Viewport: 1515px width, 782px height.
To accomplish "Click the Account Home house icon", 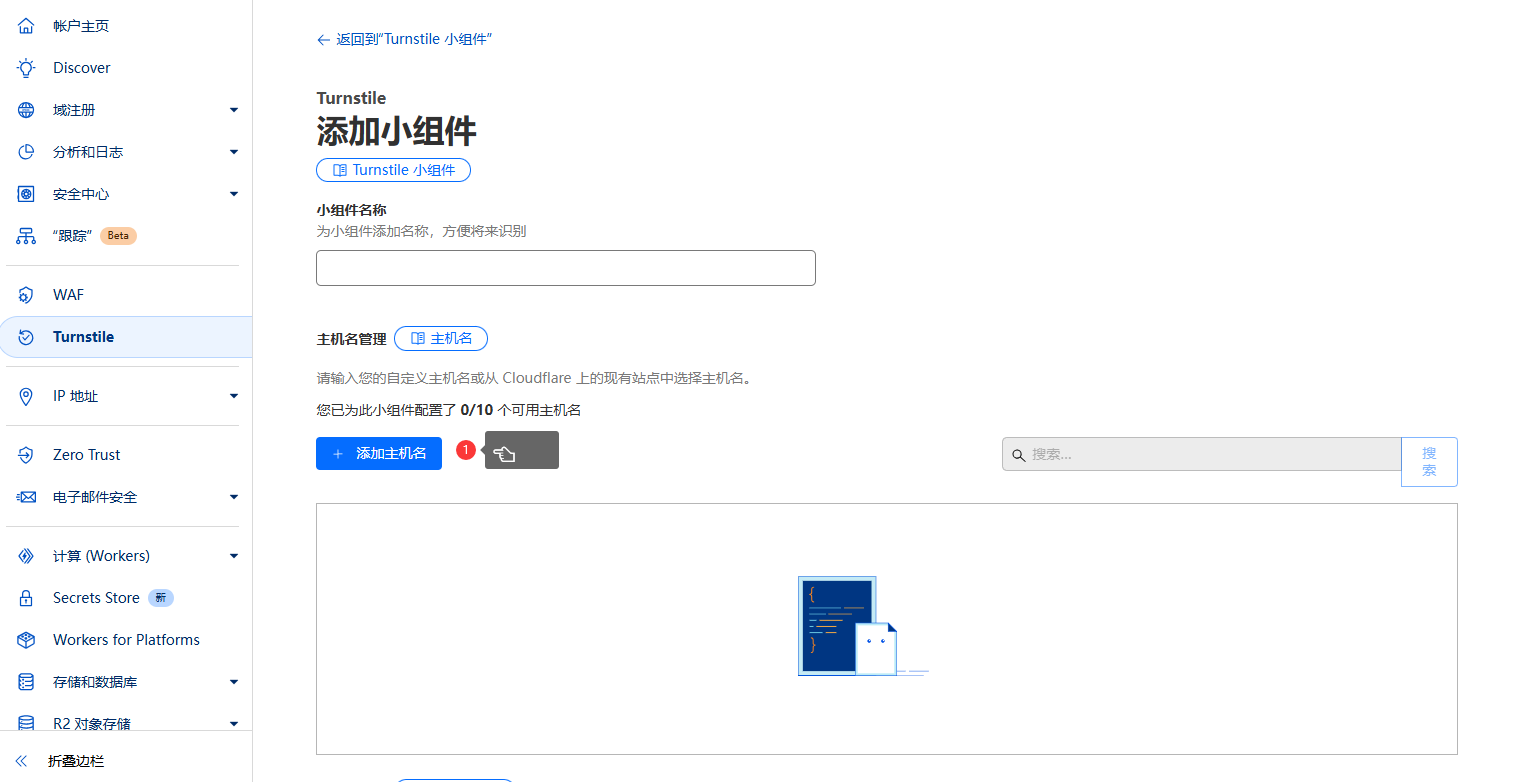I will coord(26,26).
